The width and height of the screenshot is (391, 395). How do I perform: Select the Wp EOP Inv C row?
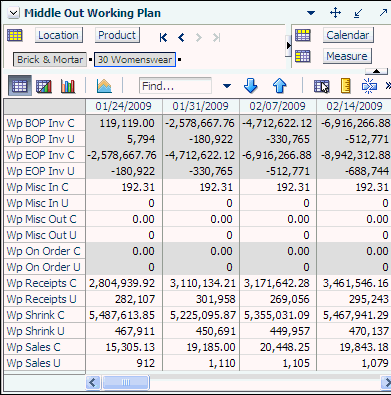click(x=45, y=155)
